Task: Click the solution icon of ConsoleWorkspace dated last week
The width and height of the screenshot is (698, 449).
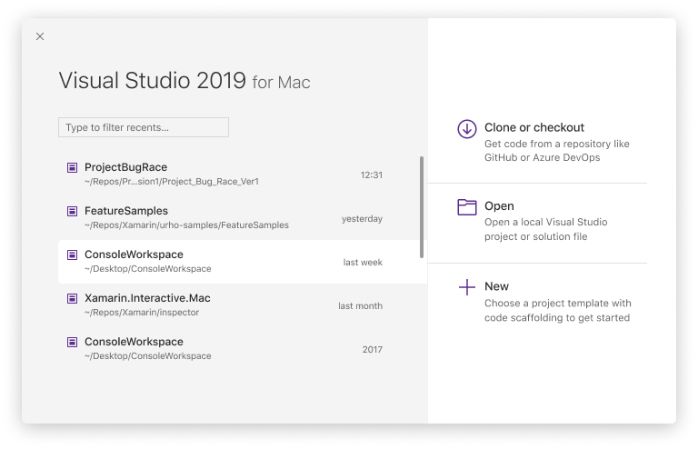Action: pos(72,255)
